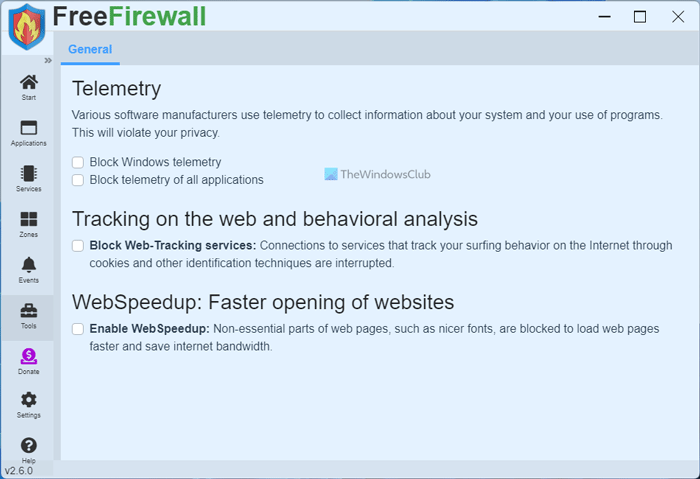Close the FreeFirewall window
The height and width of the screenshot is (479, 700).
tap(678, 17)
